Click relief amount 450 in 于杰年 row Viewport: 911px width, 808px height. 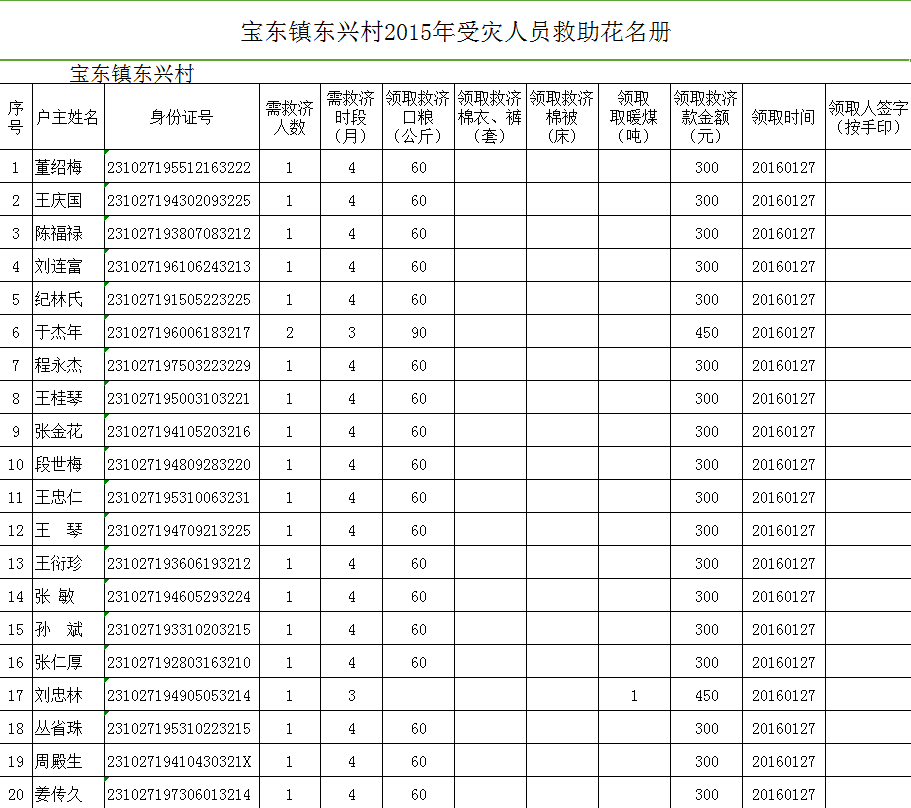(706, 332)
